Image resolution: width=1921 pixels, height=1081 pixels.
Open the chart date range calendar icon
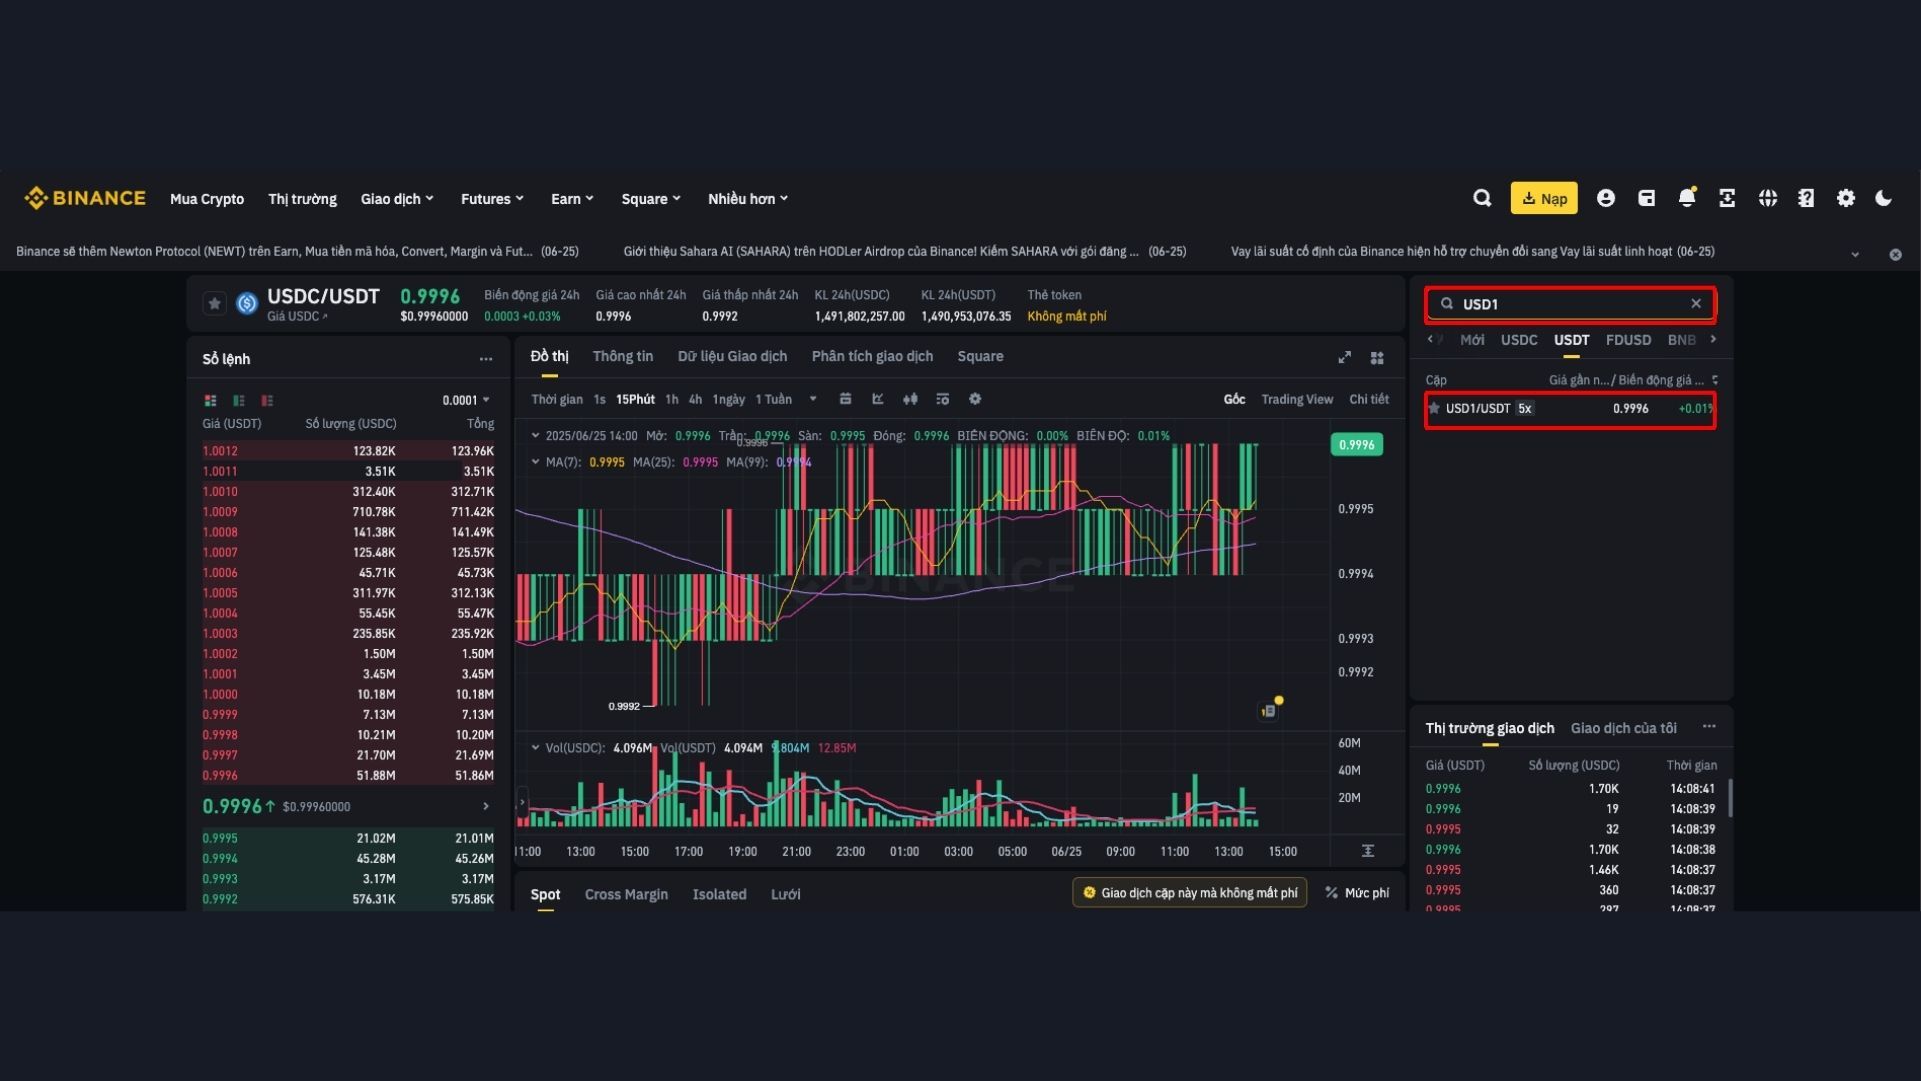pos(845,399)
